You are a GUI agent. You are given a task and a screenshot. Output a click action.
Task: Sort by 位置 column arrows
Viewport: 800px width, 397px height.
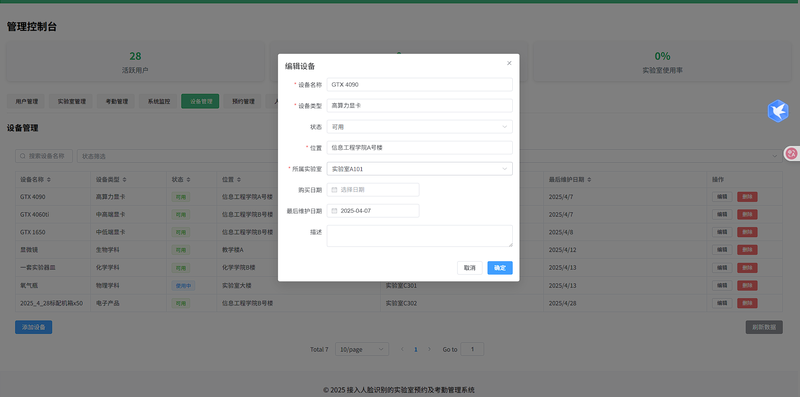[238, 180]
